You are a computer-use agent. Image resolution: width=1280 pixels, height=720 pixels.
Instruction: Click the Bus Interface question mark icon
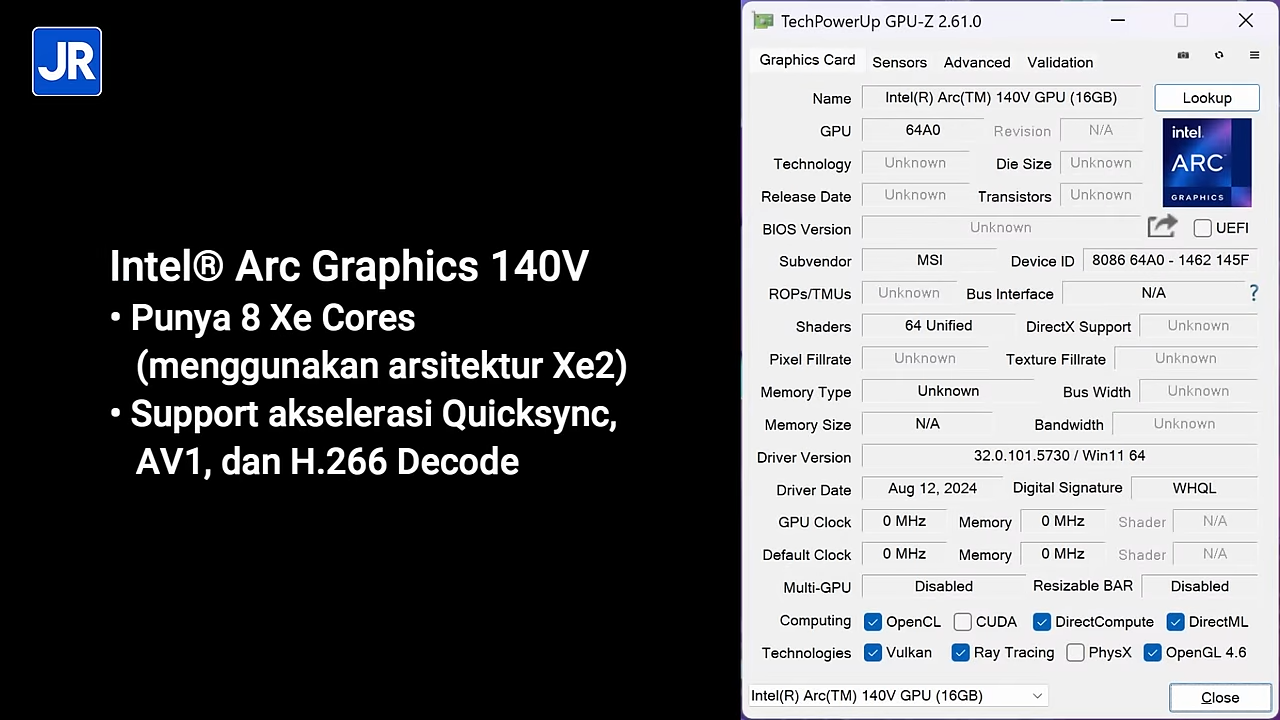[1254, 293]
